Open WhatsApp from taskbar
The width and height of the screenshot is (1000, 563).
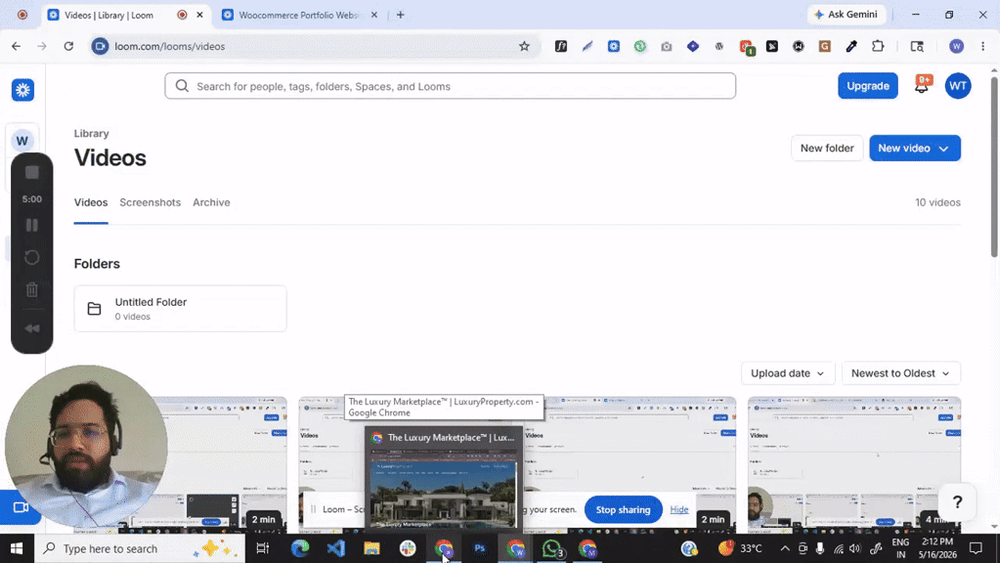(552, 548)
